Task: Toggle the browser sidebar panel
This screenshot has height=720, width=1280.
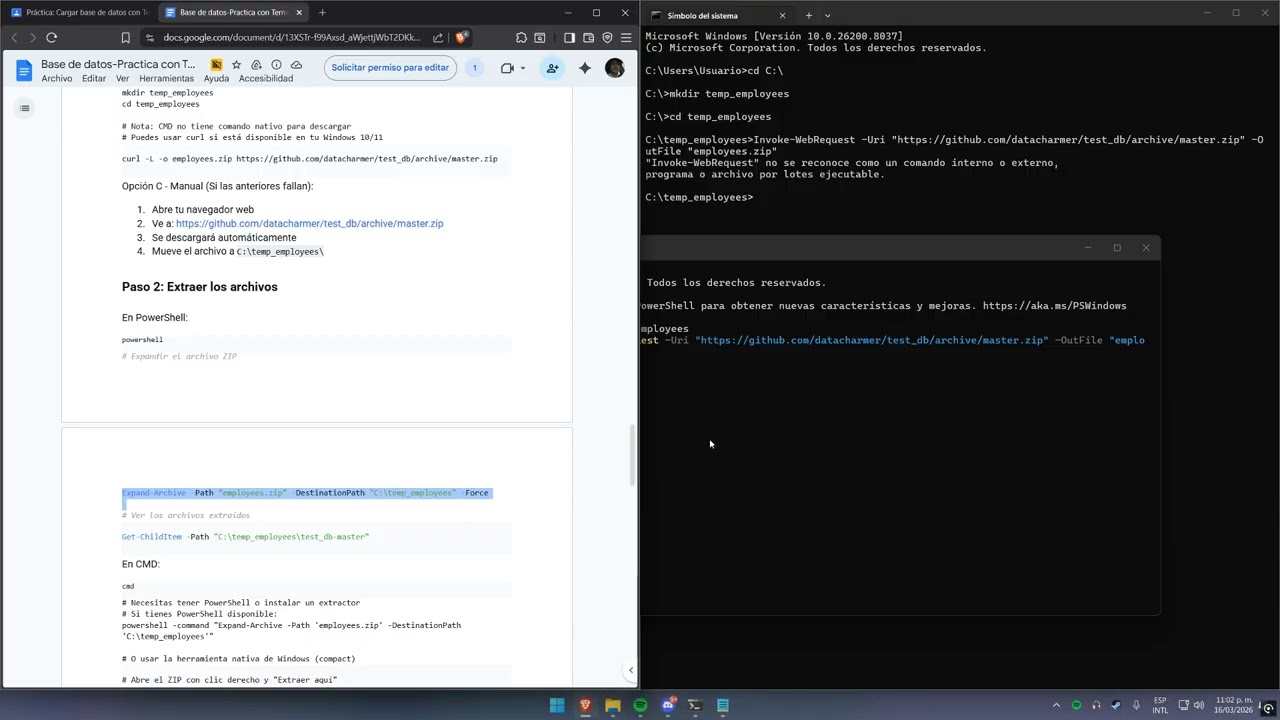Action: tap(569, 38)
